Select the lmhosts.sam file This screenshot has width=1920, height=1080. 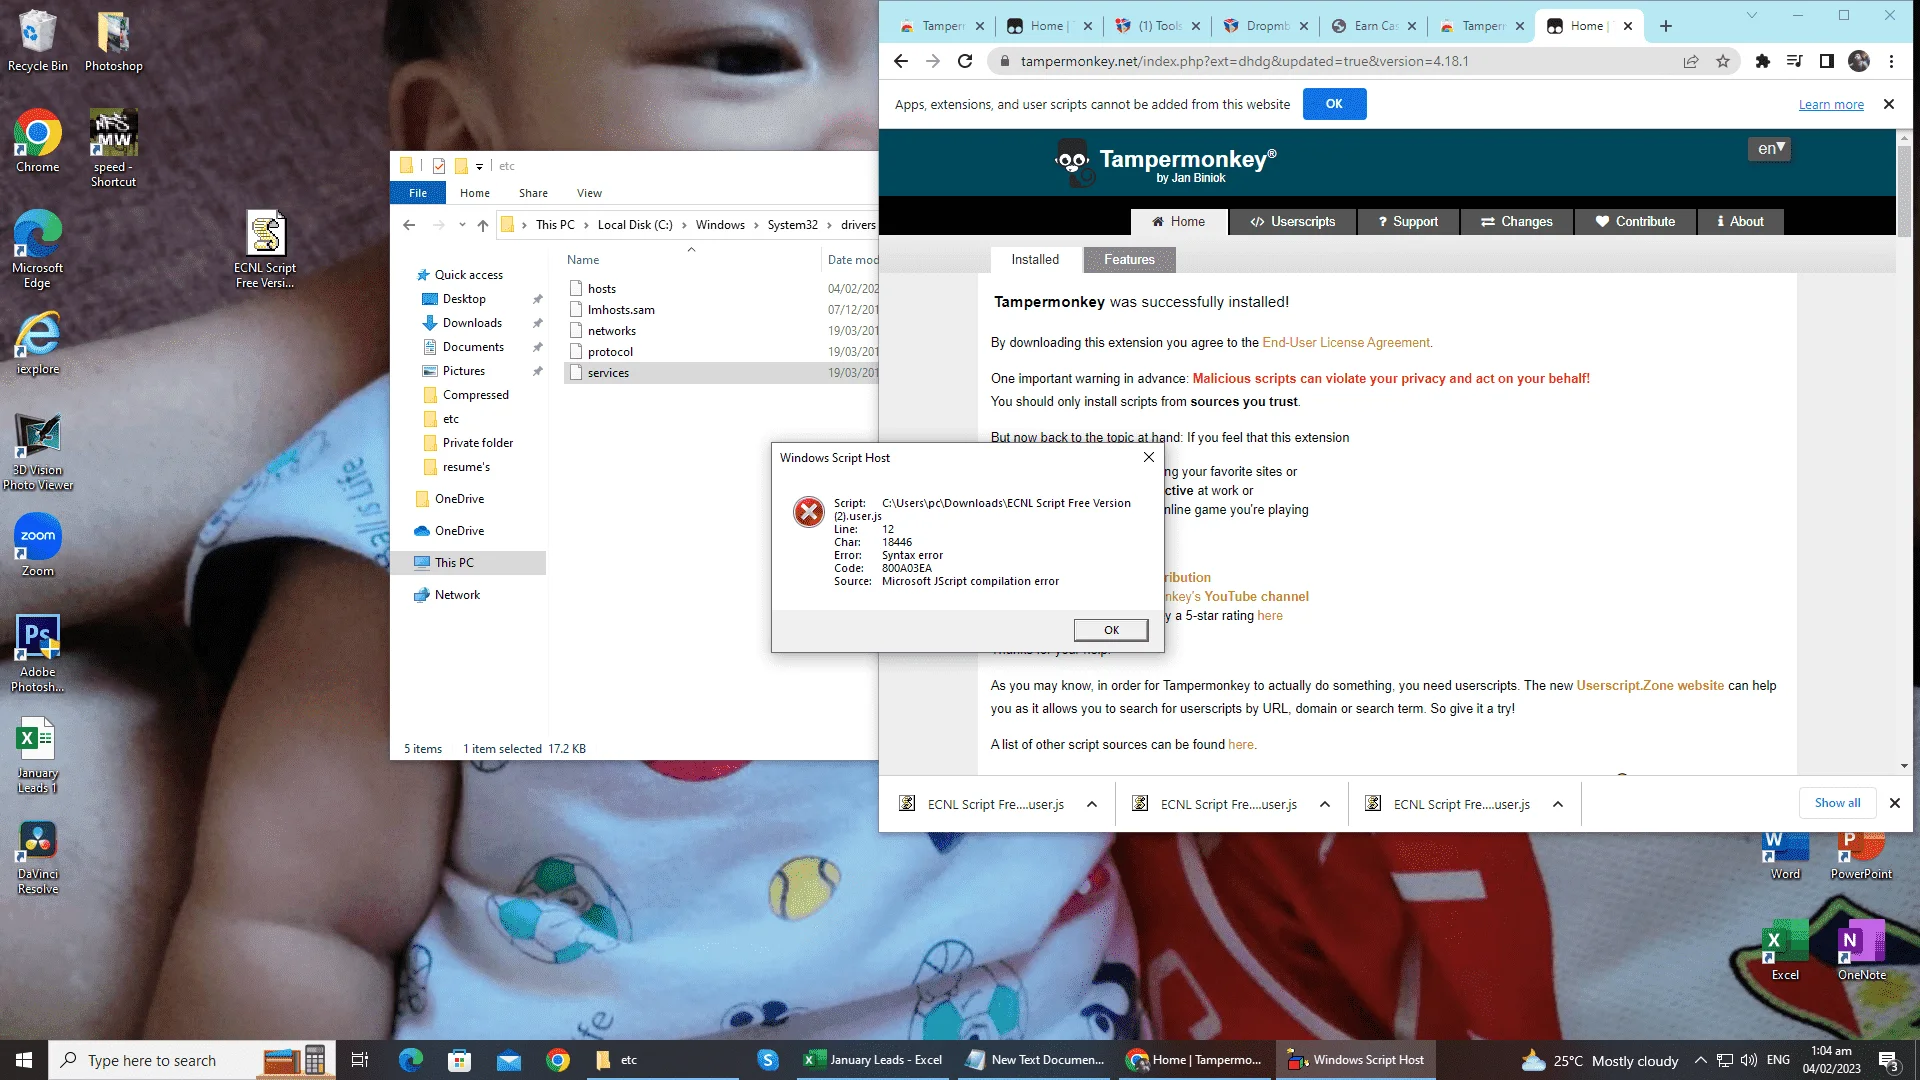pyautogui.click(x=621, y=310)
